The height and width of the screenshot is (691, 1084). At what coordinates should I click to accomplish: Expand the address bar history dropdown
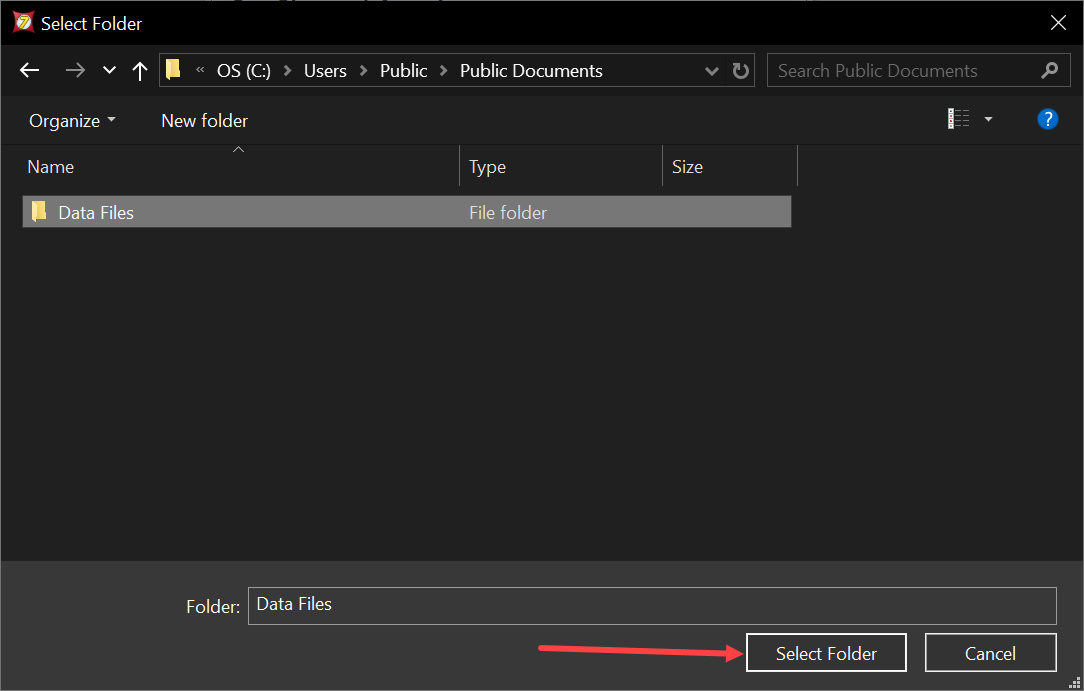712,71
